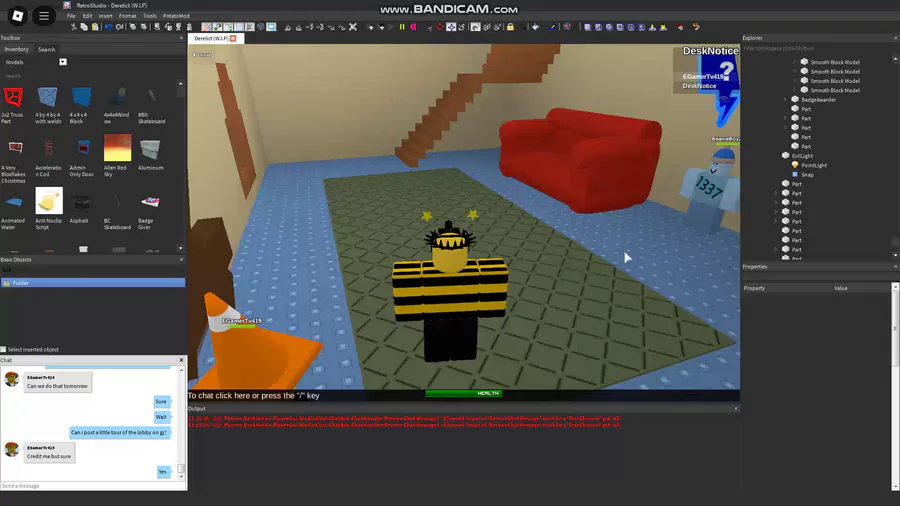The width and height of the screenshot is (900, 506).
Task: Click the X-shaped scale tool icon
Action: coord(353,27)
